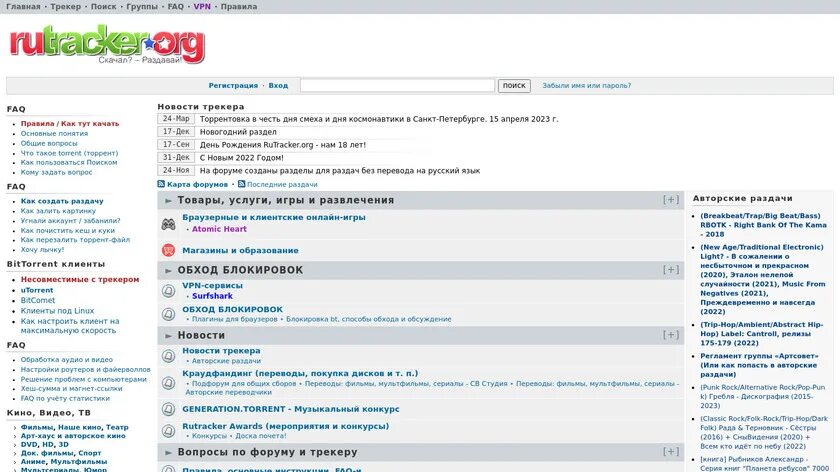The image size is (840, 472).
Task: Open Группы in top navigation
Action: coord(142,6)
